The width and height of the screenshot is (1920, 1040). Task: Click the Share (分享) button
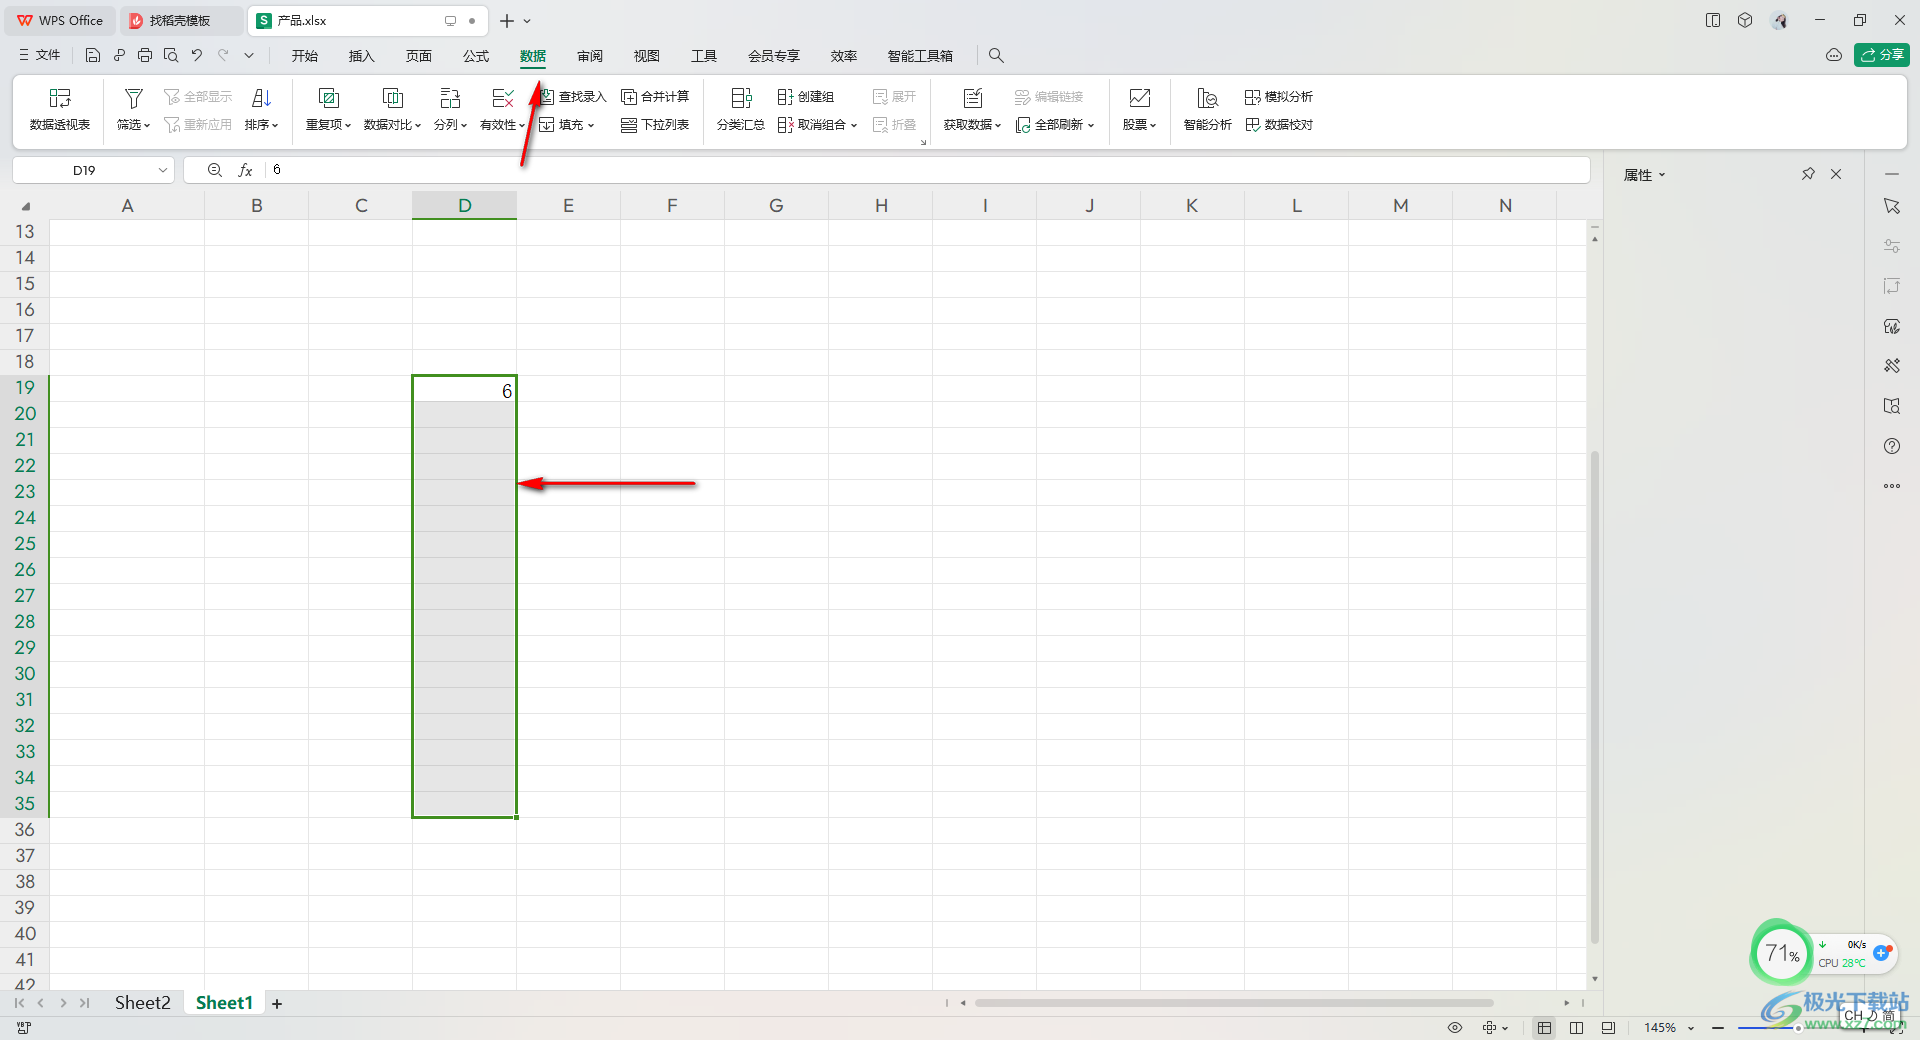pos(1881,55)
